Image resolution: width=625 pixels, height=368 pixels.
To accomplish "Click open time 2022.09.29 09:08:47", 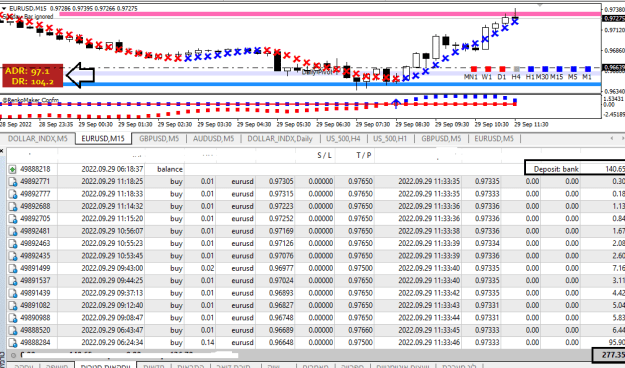I will tap(112, 318).
